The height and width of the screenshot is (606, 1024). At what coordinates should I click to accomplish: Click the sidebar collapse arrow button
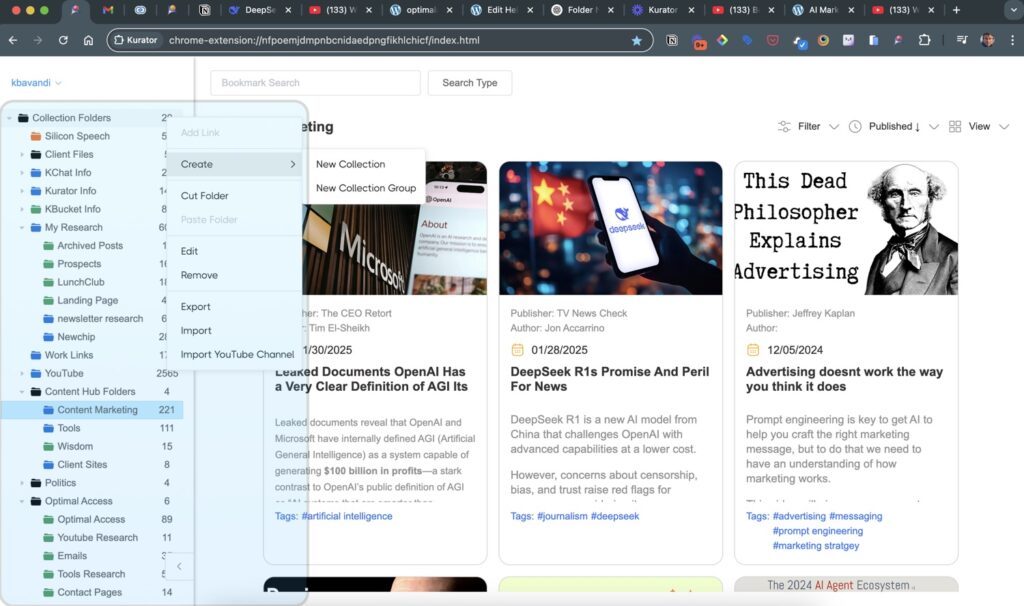pos(178,567)
